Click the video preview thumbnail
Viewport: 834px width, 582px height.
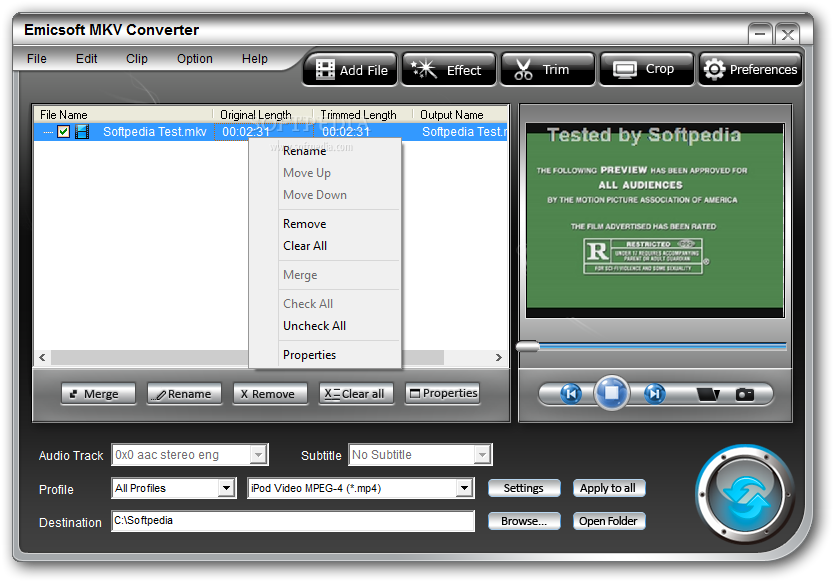(655, 221)
